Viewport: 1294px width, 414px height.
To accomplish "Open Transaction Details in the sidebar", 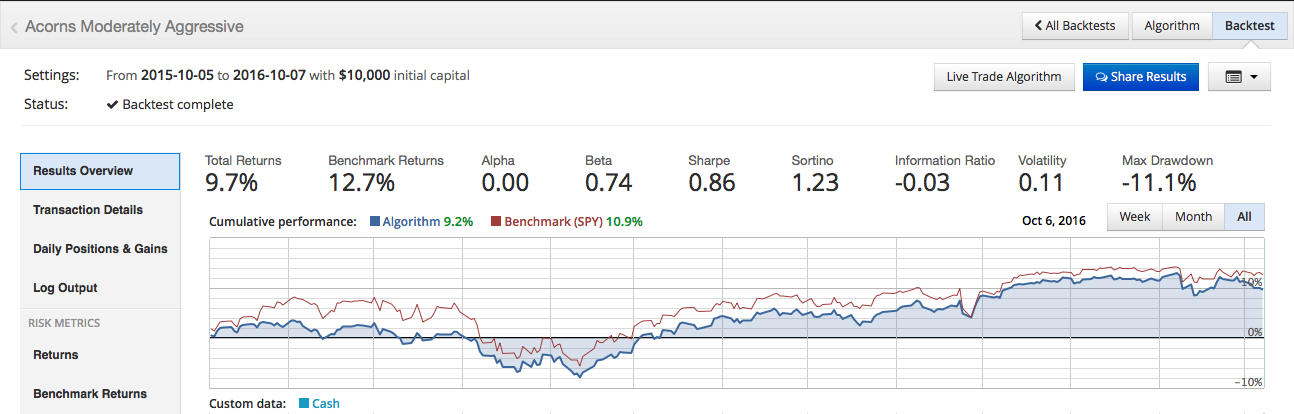I will (x=88, y=210).
